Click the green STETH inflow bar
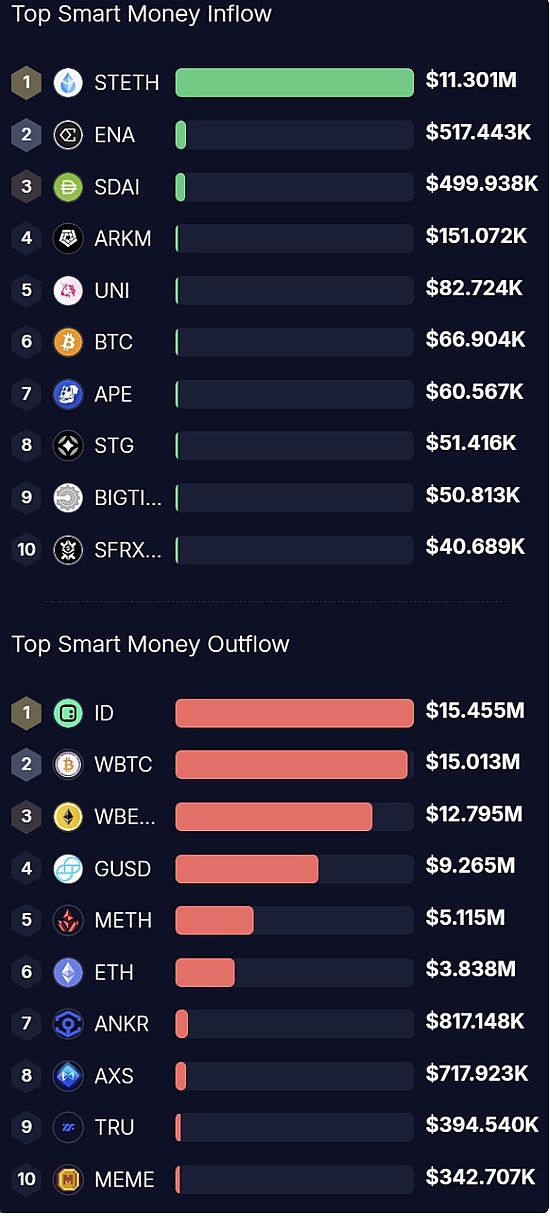The width and height of the screenshot is (550, 1216). pos(295,83)
